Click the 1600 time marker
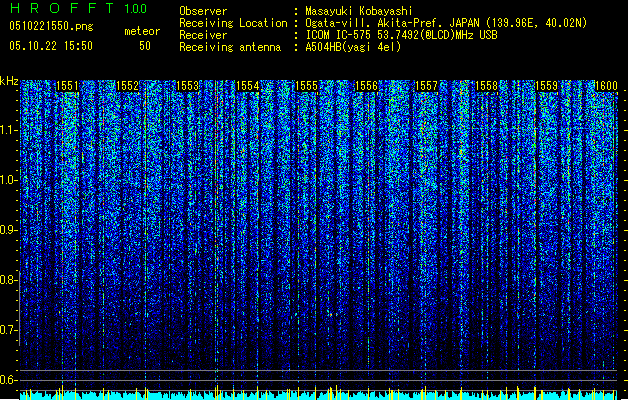The height and width of the screenshot is (400, 629). click(606, 86)
